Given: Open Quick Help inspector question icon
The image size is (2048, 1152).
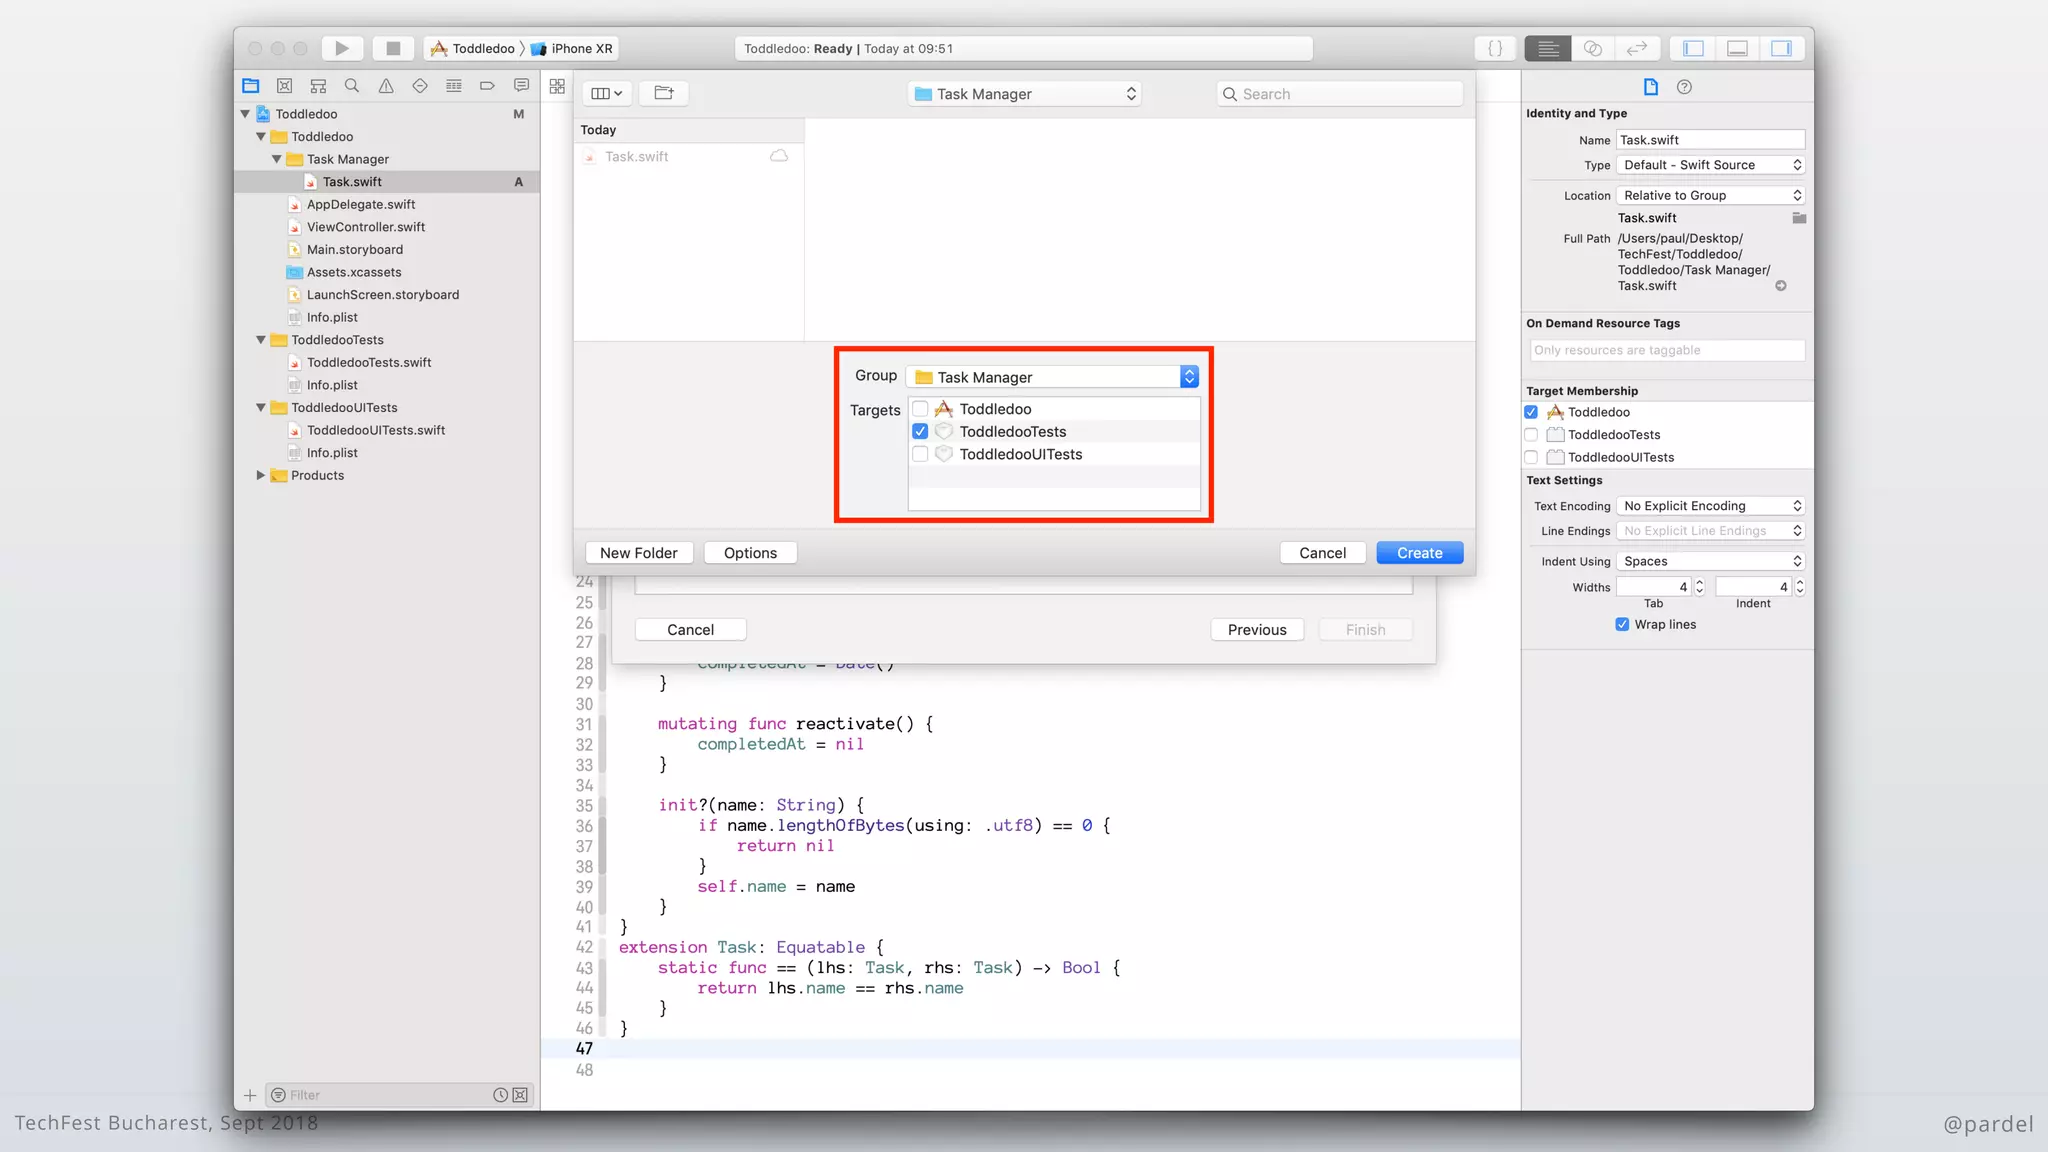Looking at the screenshot, I should point(1684,87).
